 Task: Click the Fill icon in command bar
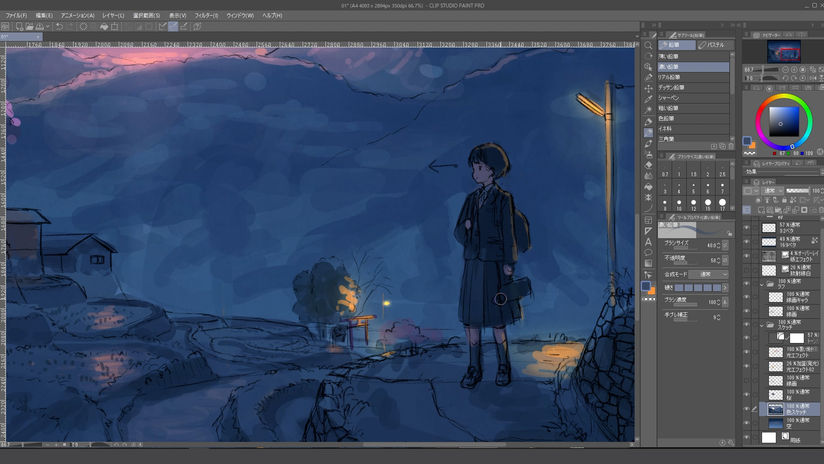[x=104, y=26]
